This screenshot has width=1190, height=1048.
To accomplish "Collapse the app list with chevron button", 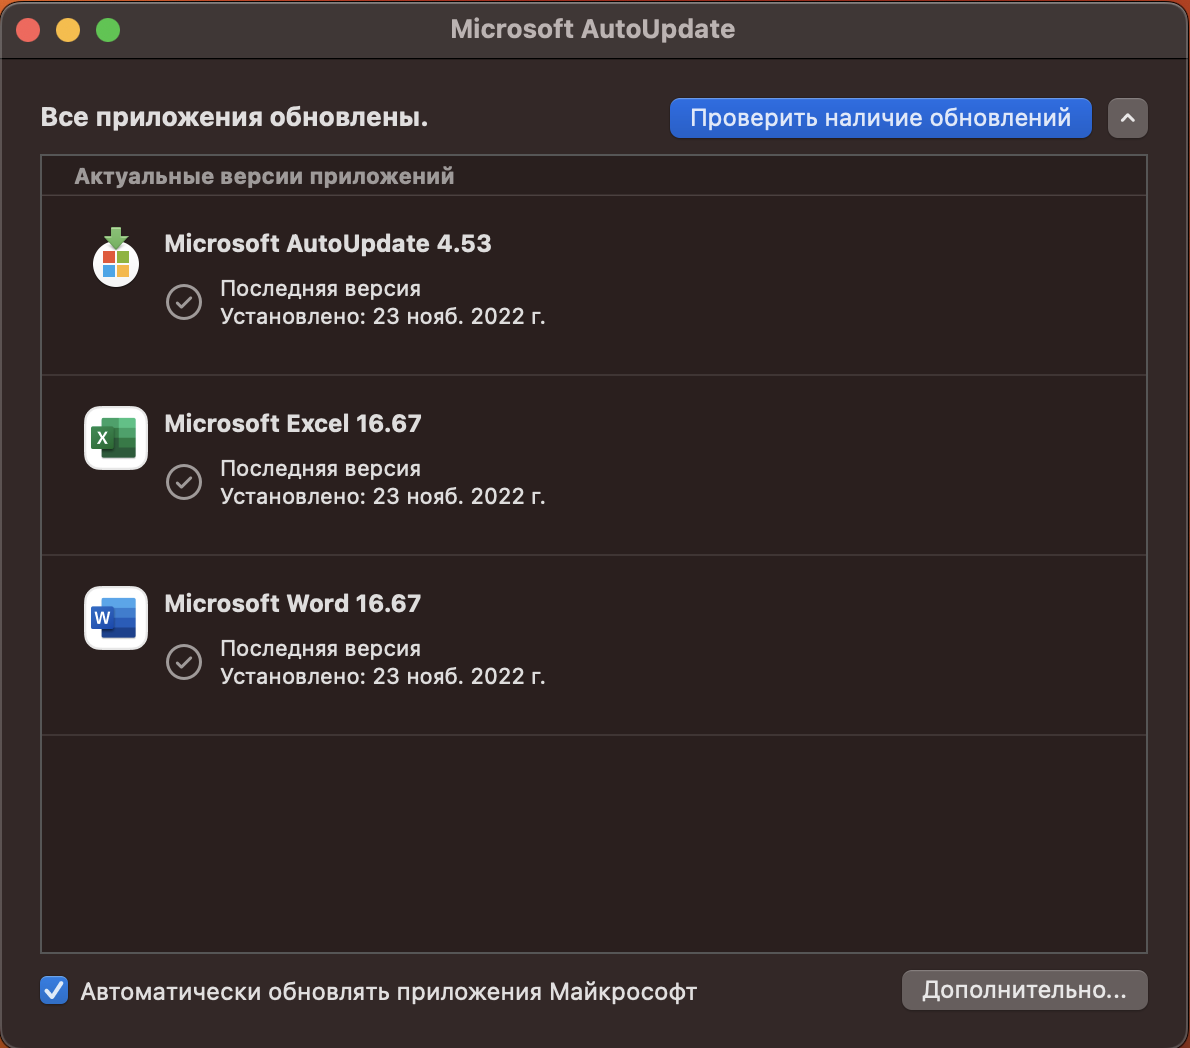I will [x=1128, y=118].
